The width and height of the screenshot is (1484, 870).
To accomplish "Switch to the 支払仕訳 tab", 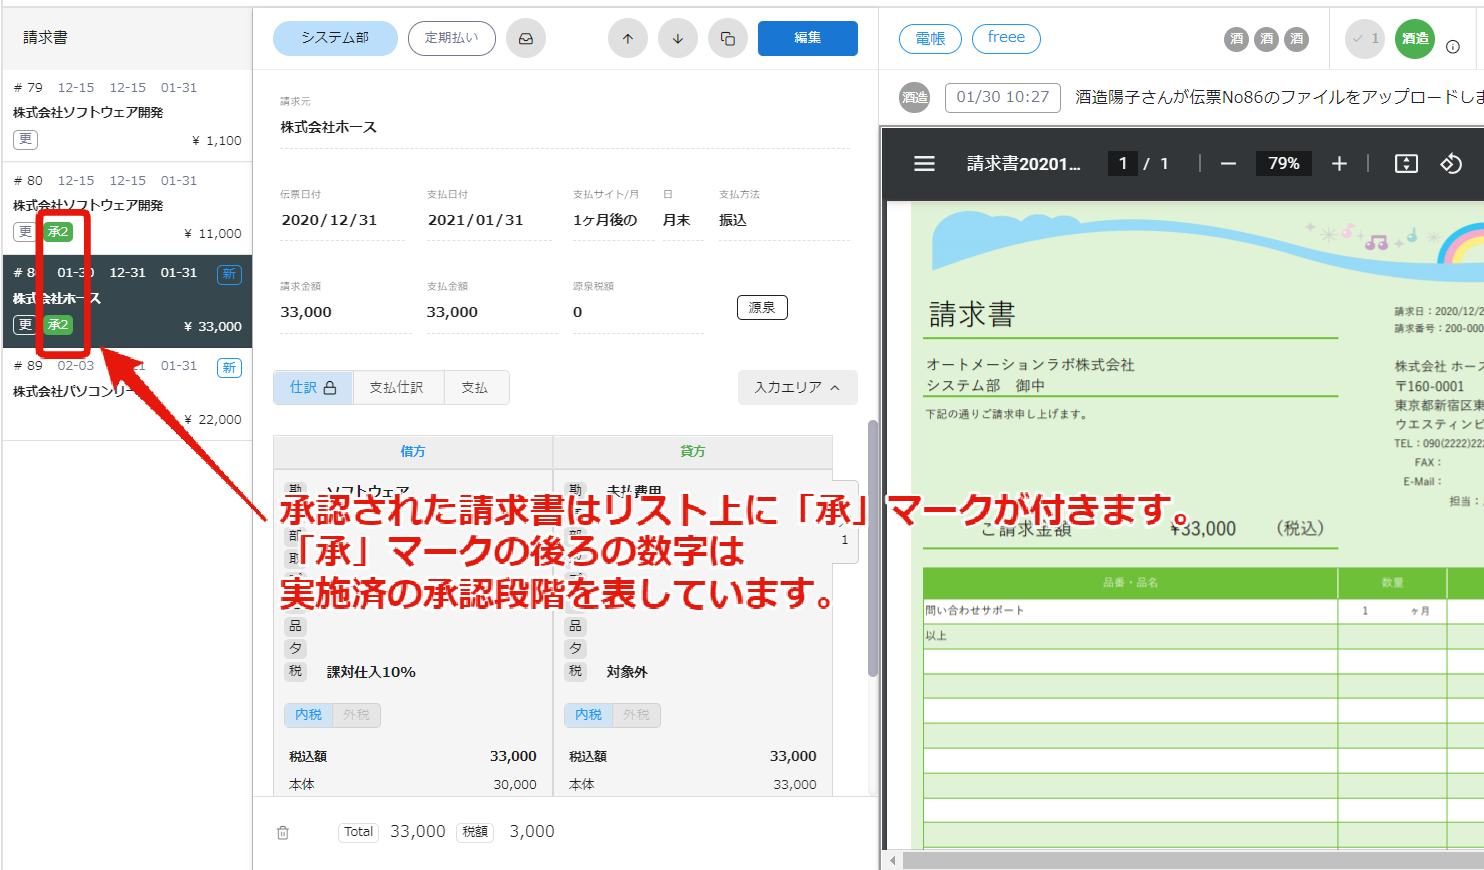I will coord(397,387).
